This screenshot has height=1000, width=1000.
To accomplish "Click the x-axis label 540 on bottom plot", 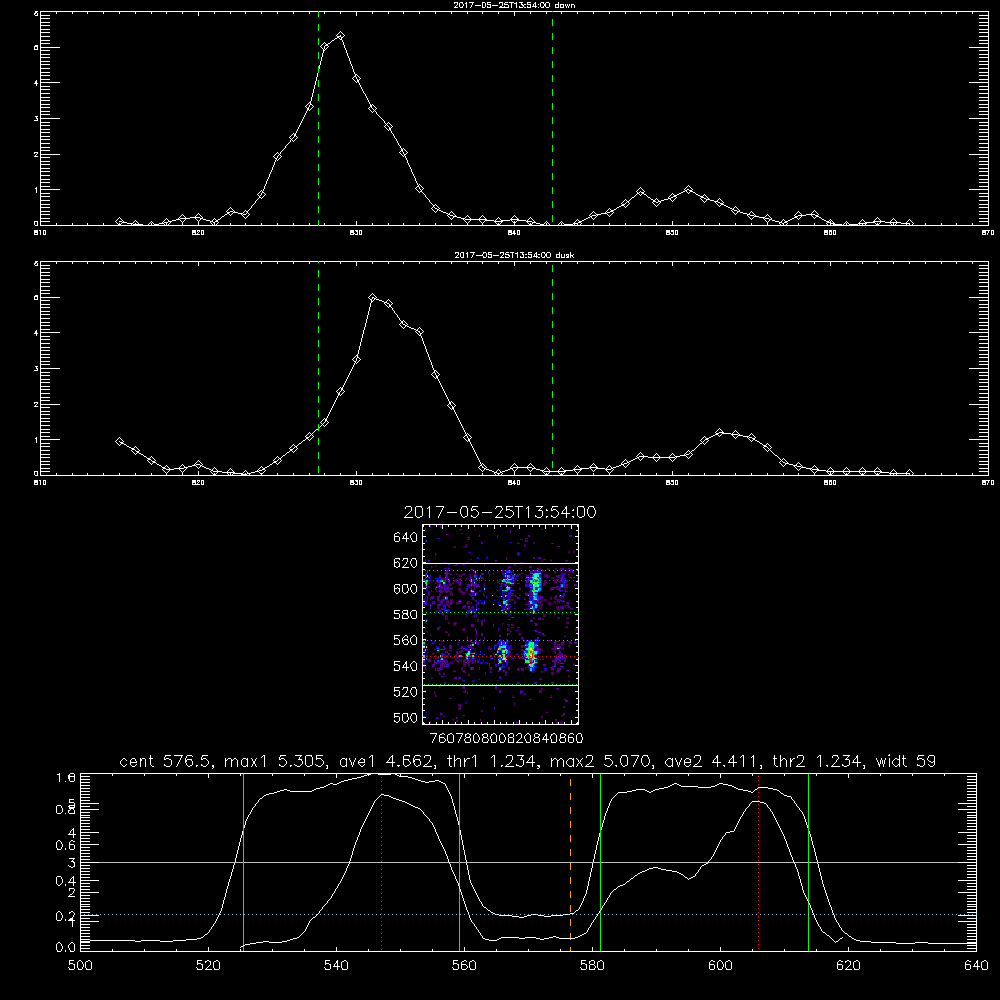I will [x=336, y=966].
